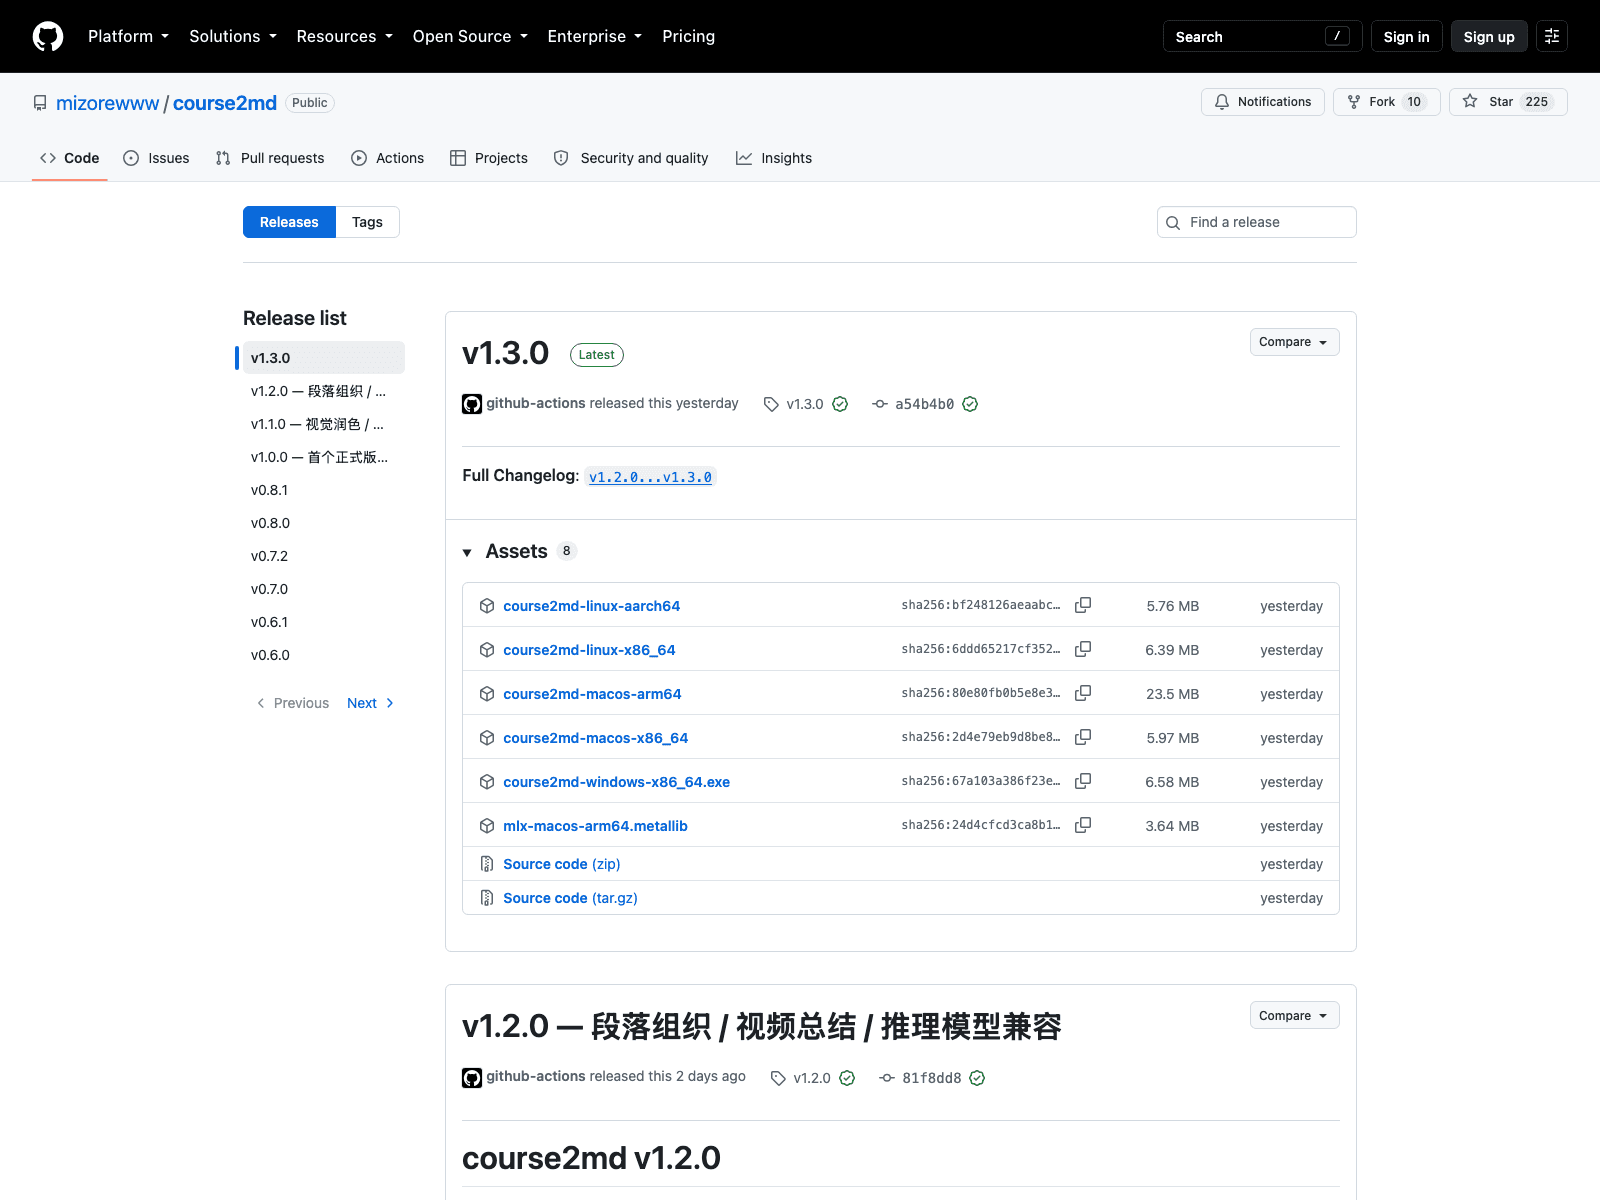1600x1200 pixels.
Task: Click the verified check next to tag v1.3.0
Action: click(840, 404)
